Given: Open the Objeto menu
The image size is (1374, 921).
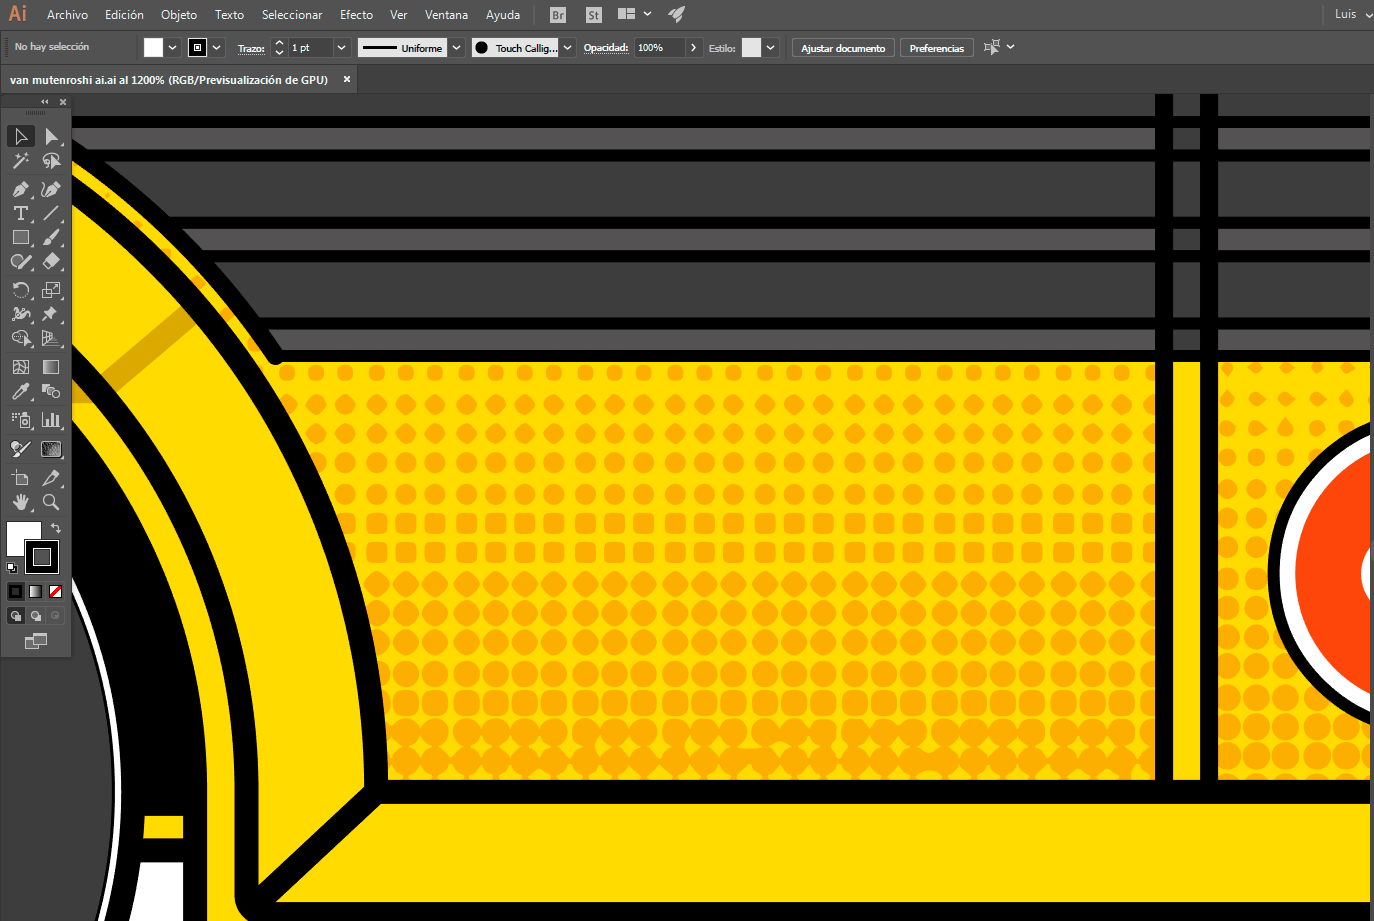Looking at the screenshot, I should pos(179,15).
